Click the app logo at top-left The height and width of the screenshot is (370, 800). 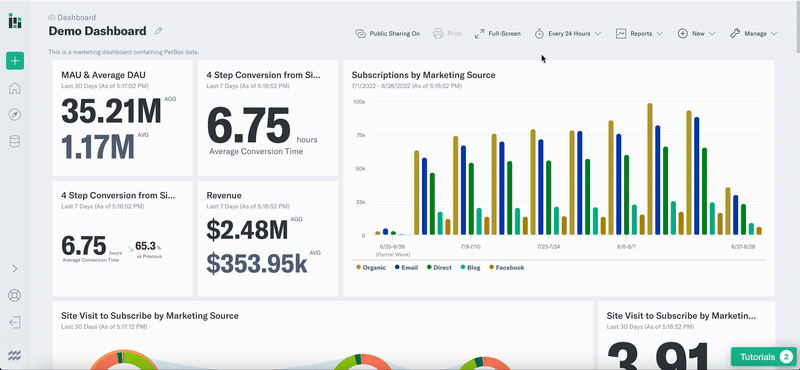pyautogui.click(x=15, y=21)
